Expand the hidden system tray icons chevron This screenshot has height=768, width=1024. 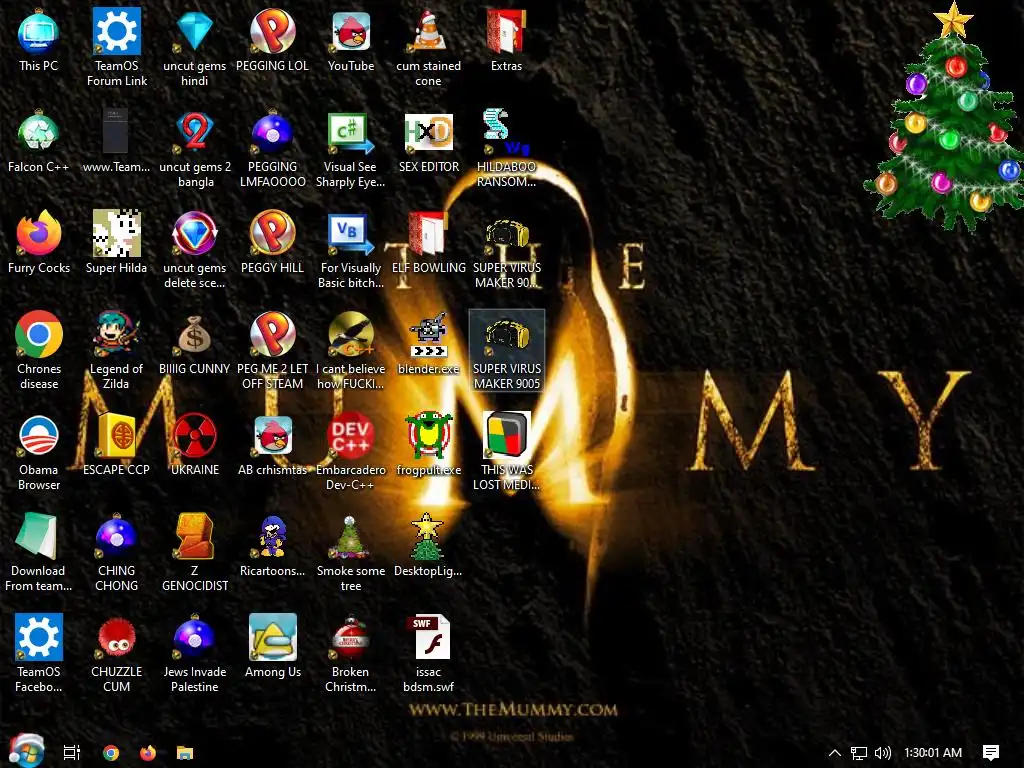(x=835, y=753)
